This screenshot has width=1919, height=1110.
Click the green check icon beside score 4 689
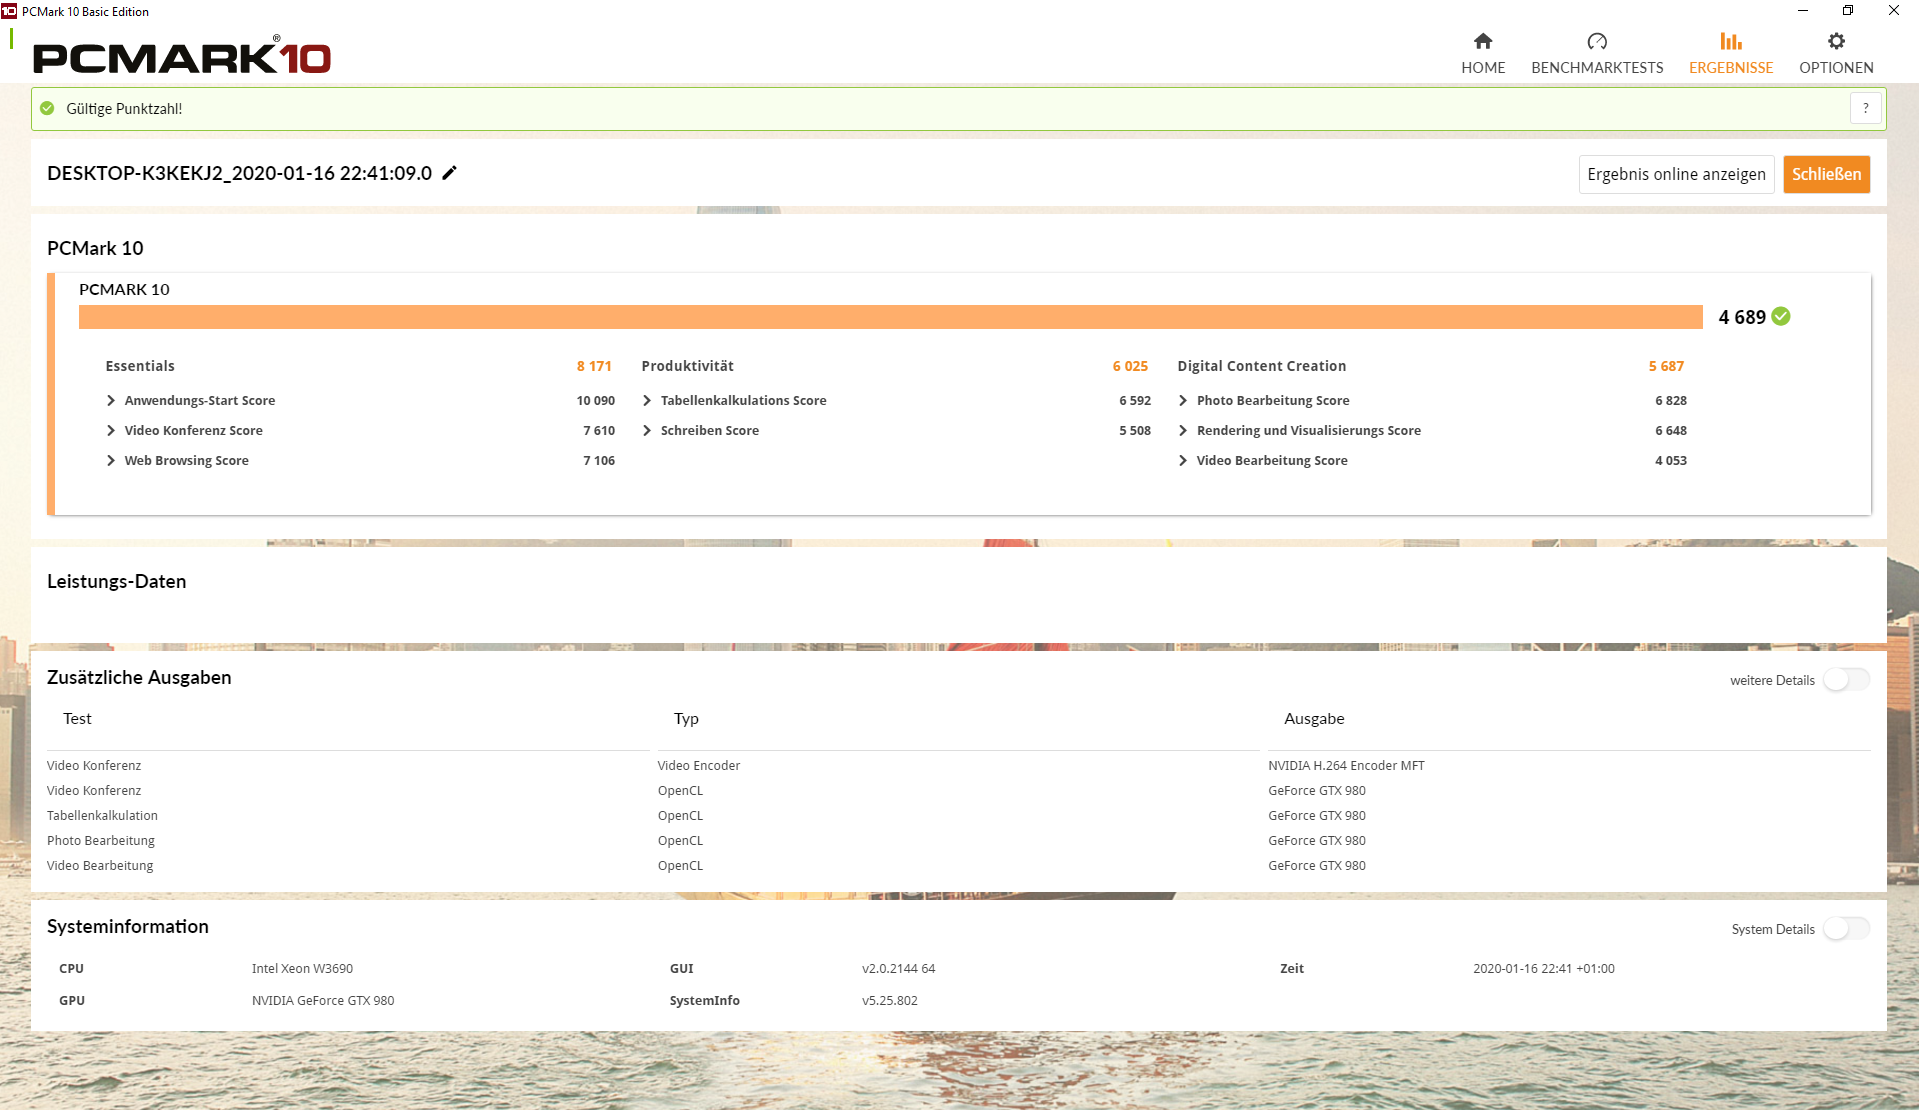pos(1781,316)
